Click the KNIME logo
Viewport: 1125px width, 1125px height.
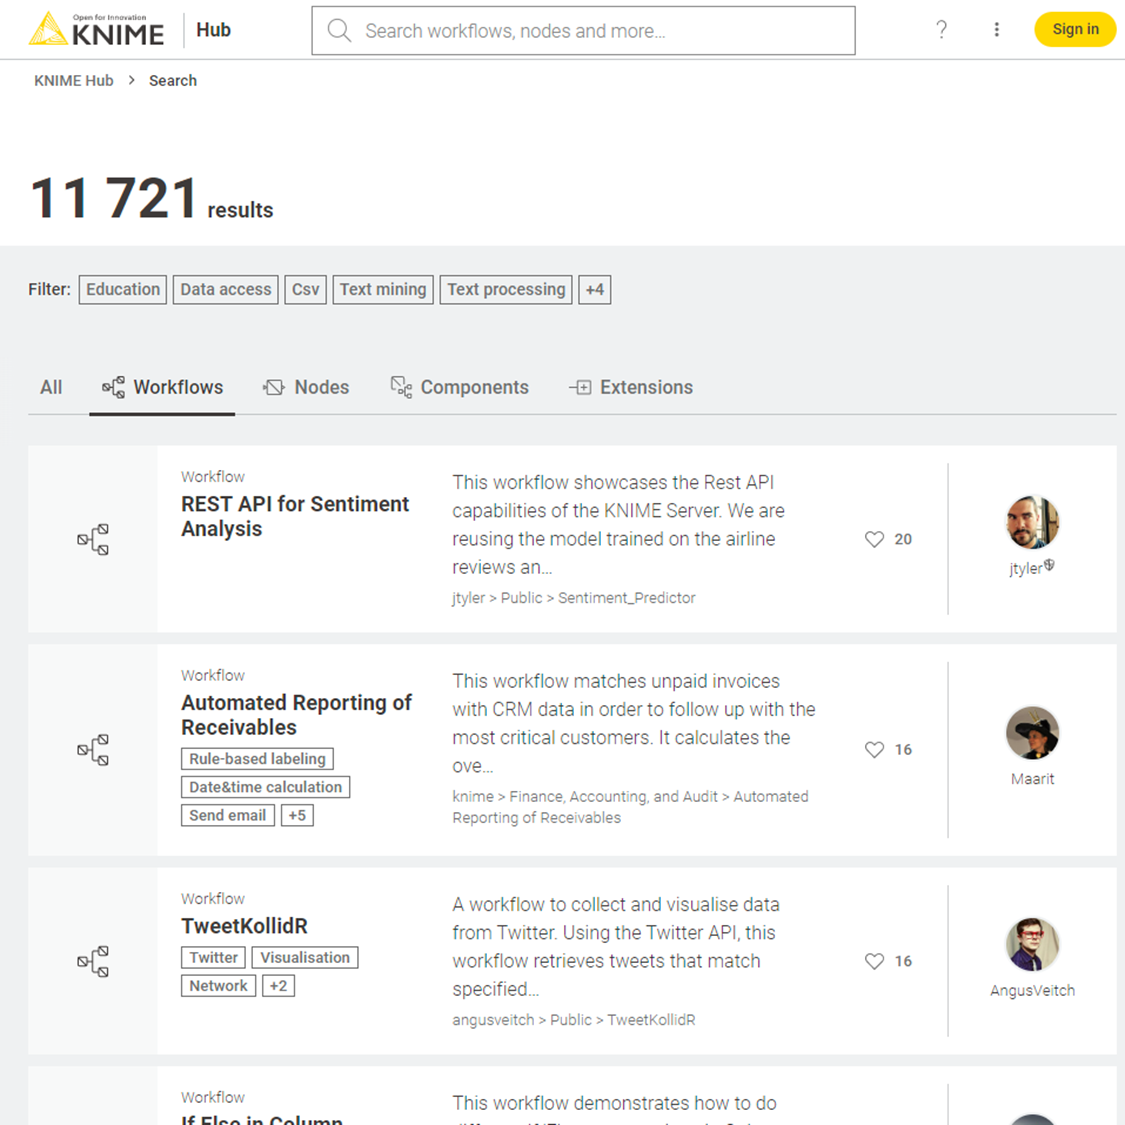point(96,29)
